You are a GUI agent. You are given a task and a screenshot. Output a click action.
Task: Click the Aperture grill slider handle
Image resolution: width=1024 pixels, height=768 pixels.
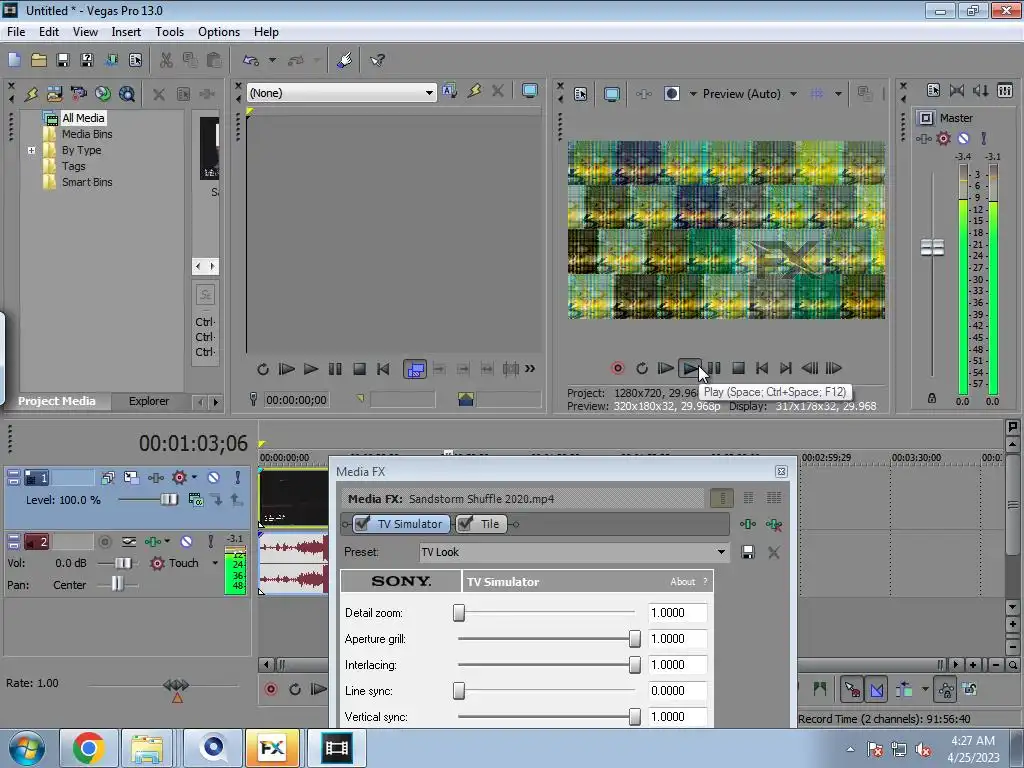[x=635, y=639]
